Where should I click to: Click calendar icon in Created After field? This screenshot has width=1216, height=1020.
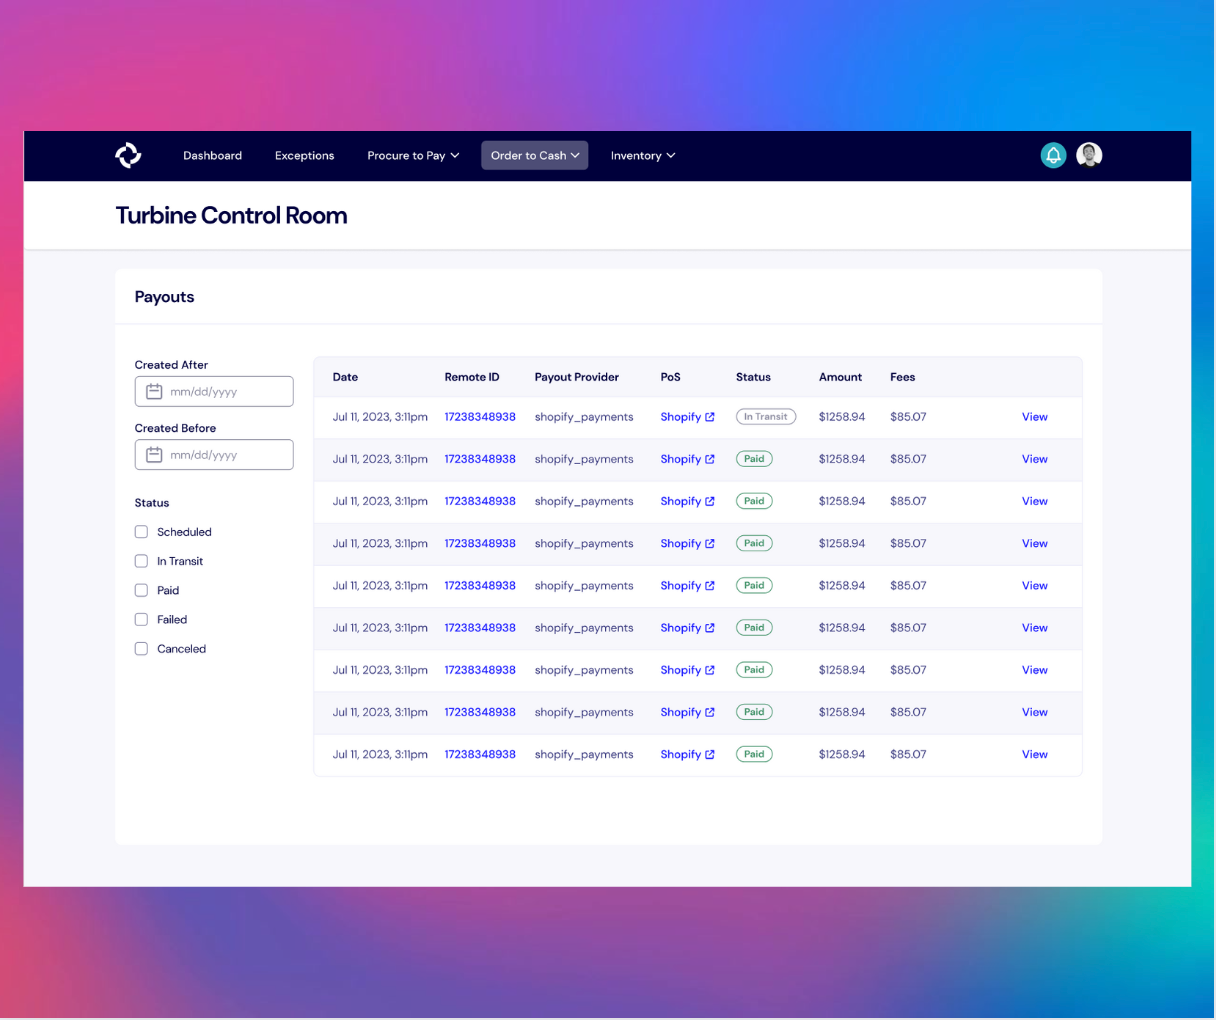pos(154,392)
